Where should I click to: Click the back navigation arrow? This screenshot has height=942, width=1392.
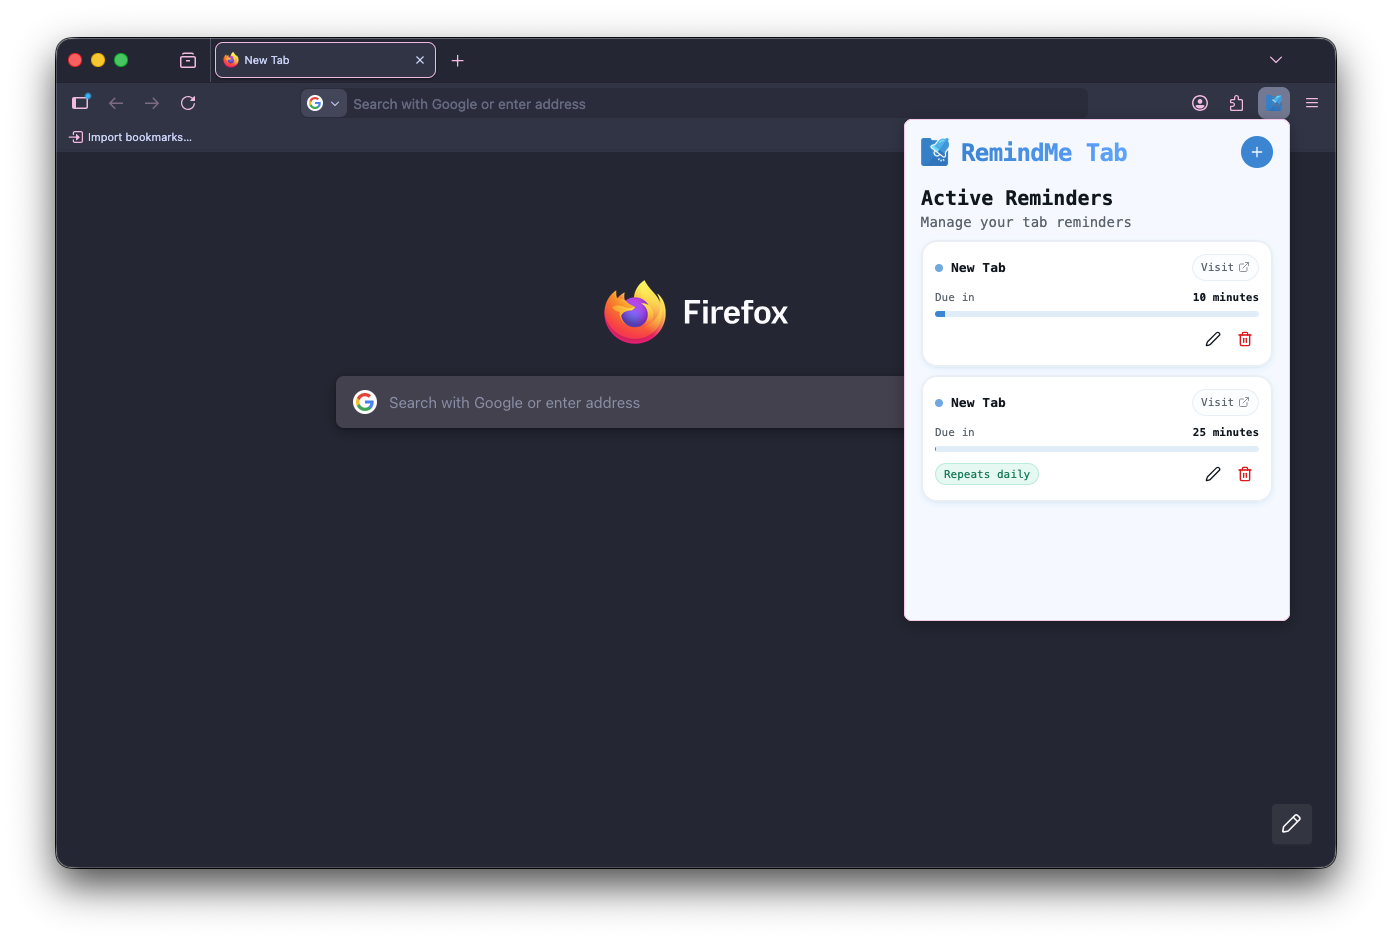click(x=116, y=102)
